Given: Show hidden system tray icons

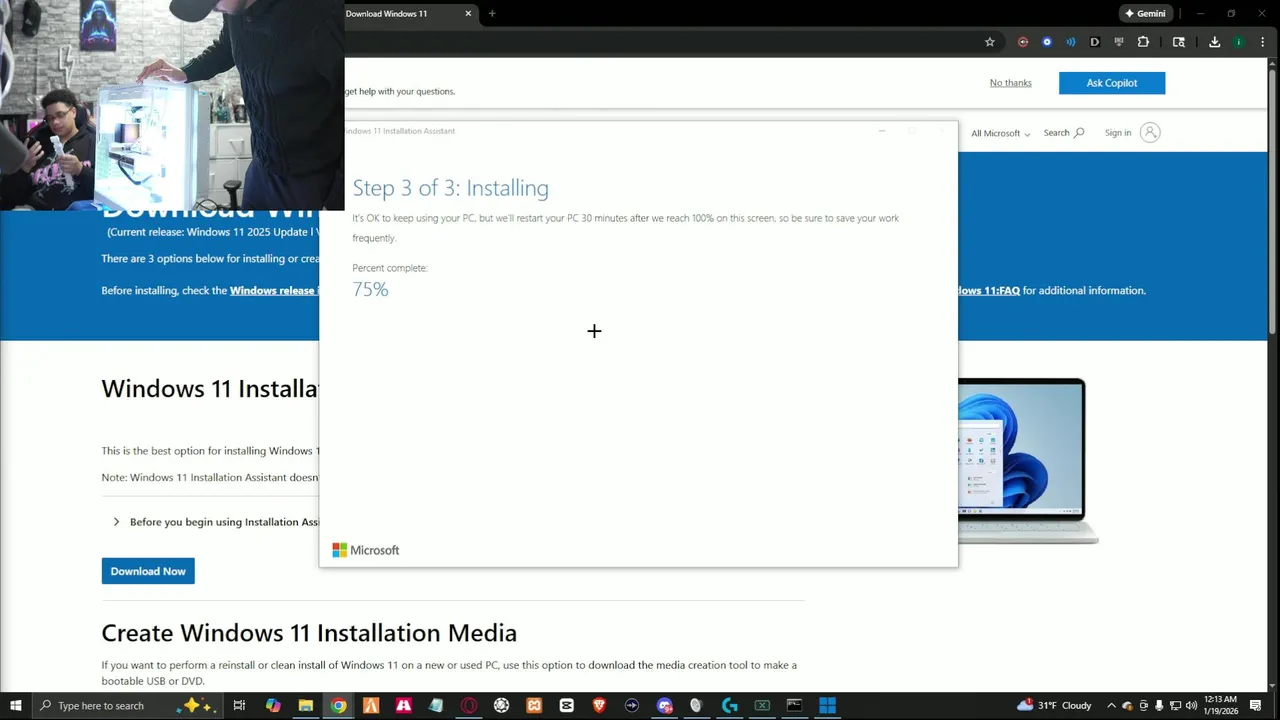Looking at the screenshot, I should tap(1111, 706).
